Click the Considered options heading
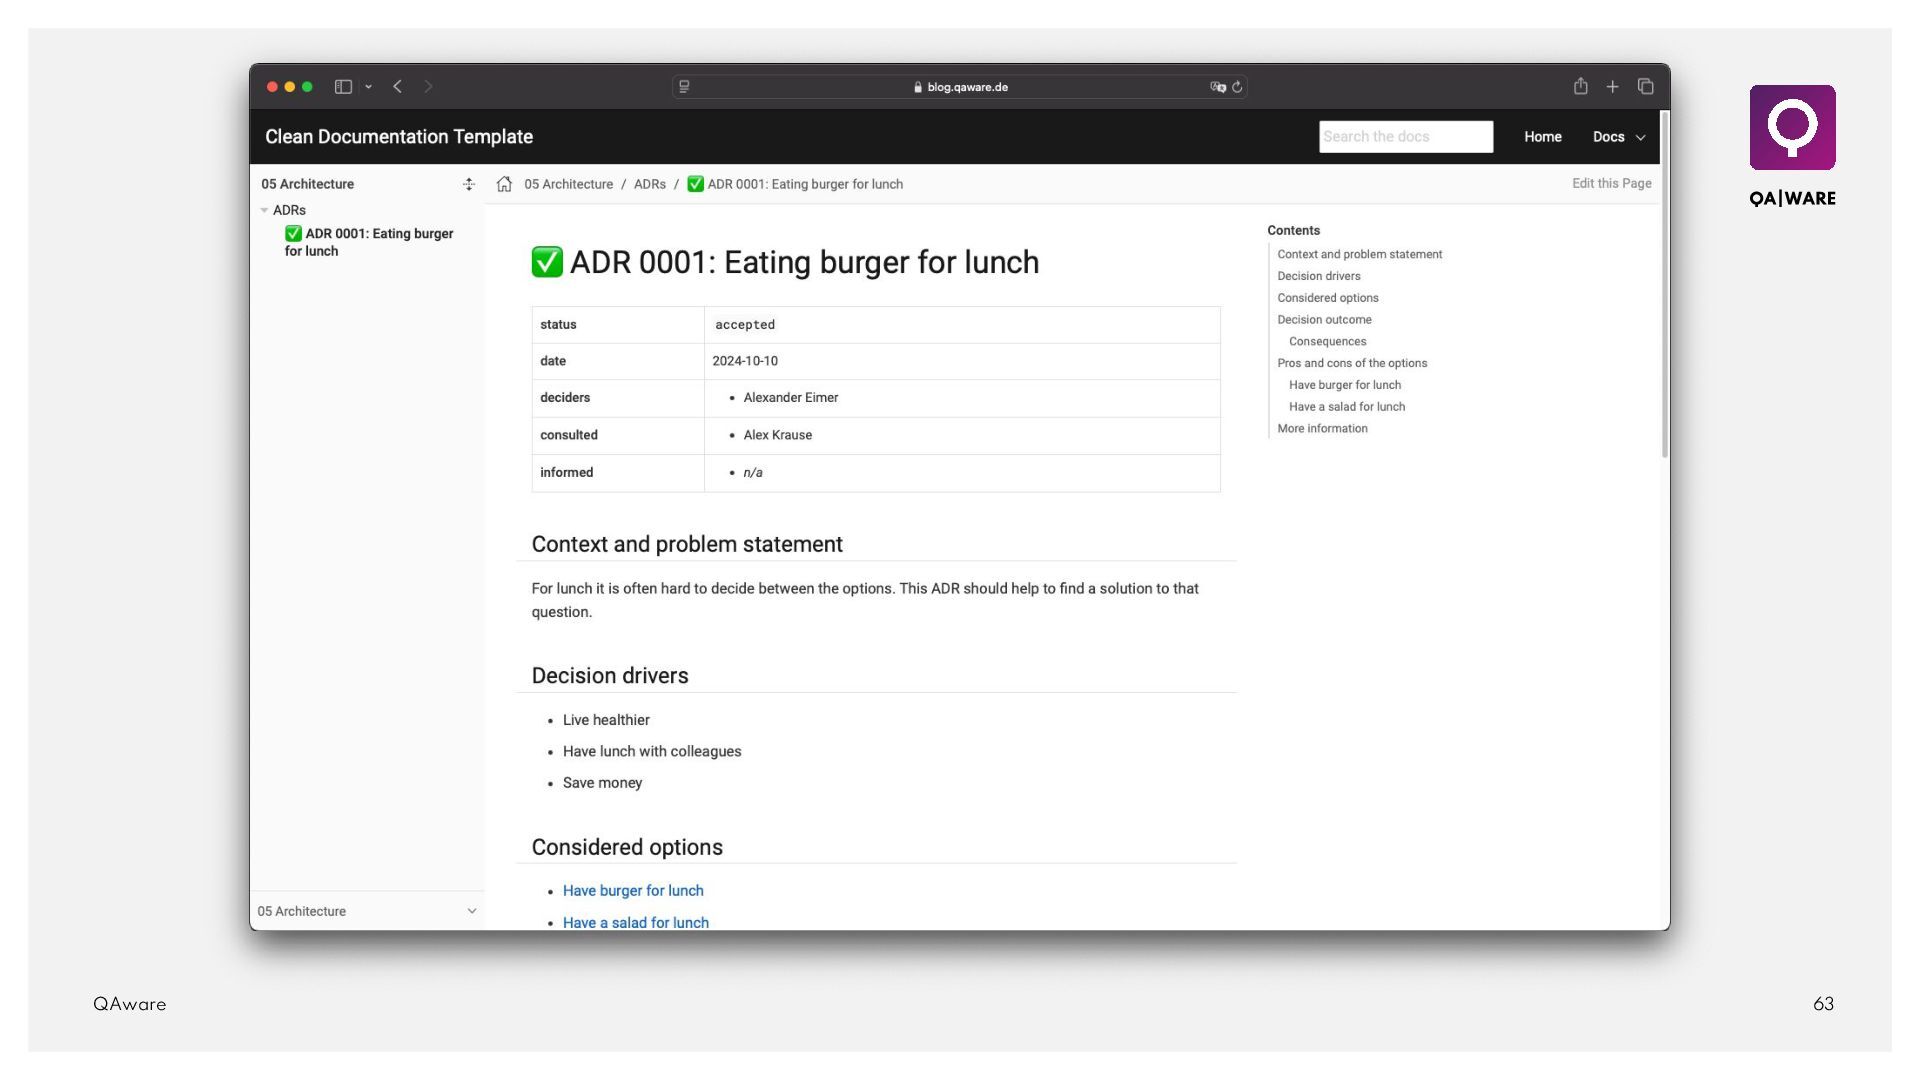This screenshot has height=1080, width=1920. pos(627,848)
